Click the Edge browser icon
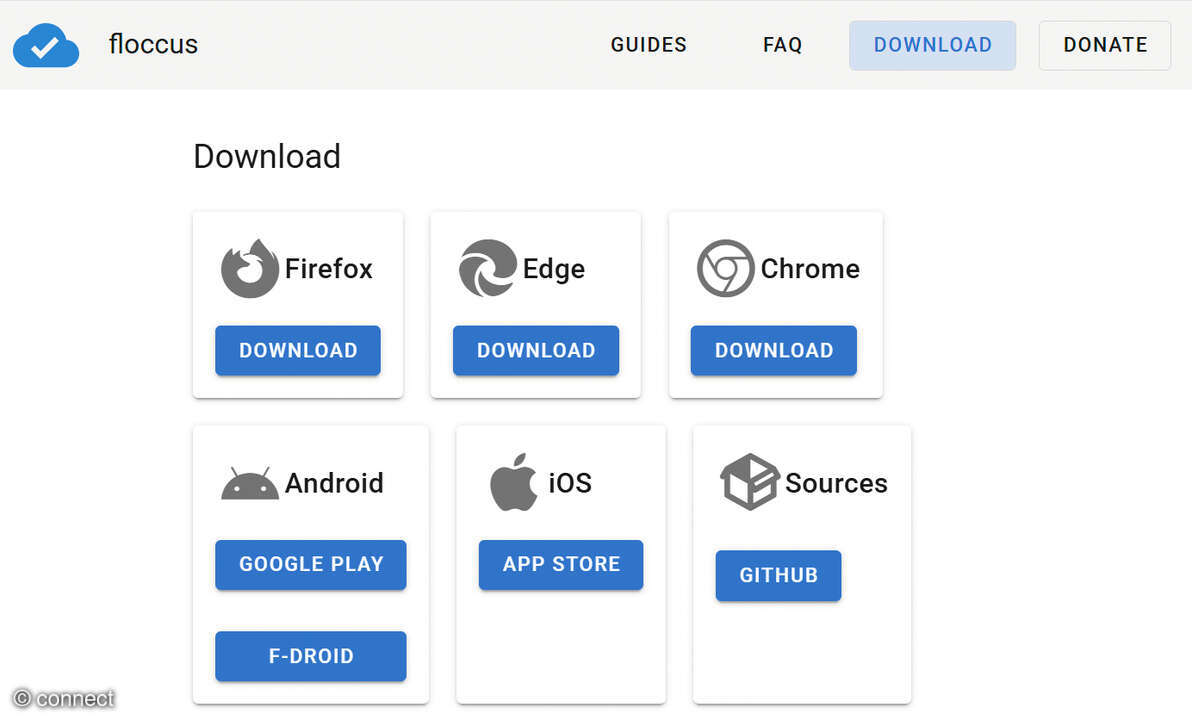Viewport: 1200px width, 720px height. (486, 267)
